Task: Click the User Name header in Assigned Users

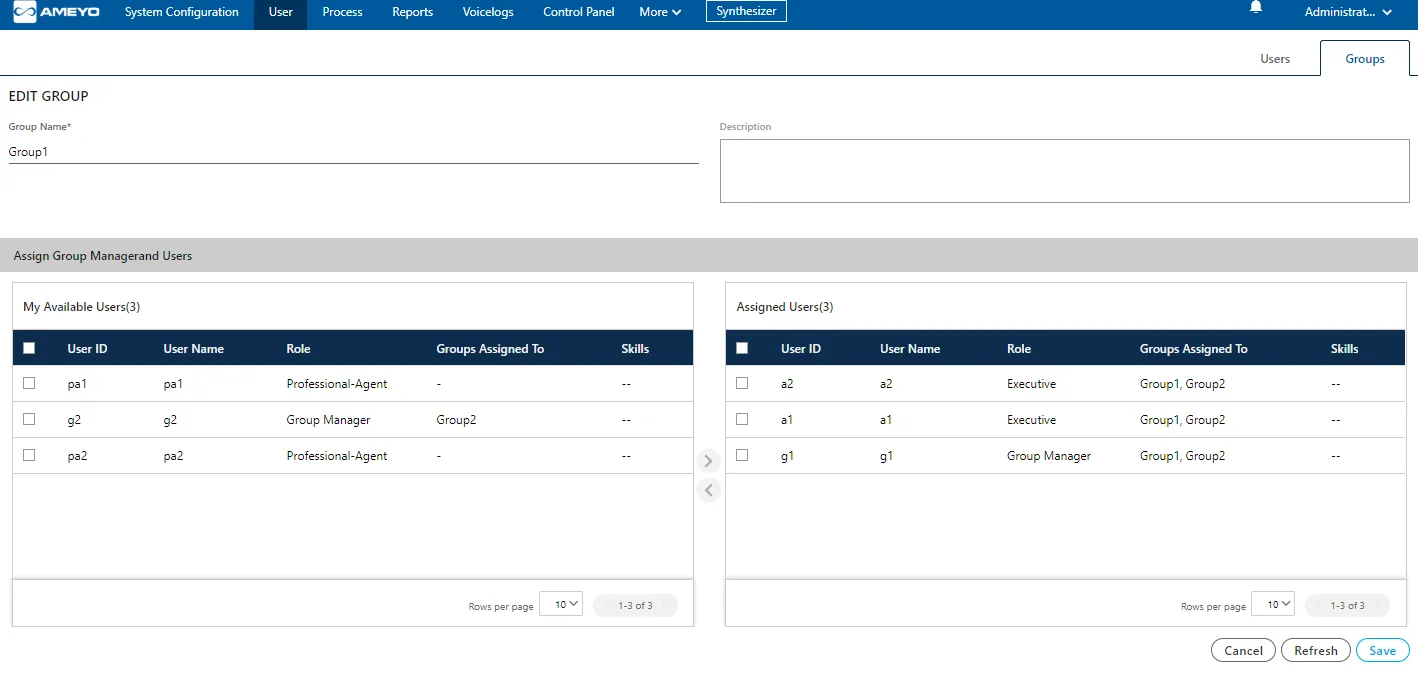Action: click(x=910, y=349)
